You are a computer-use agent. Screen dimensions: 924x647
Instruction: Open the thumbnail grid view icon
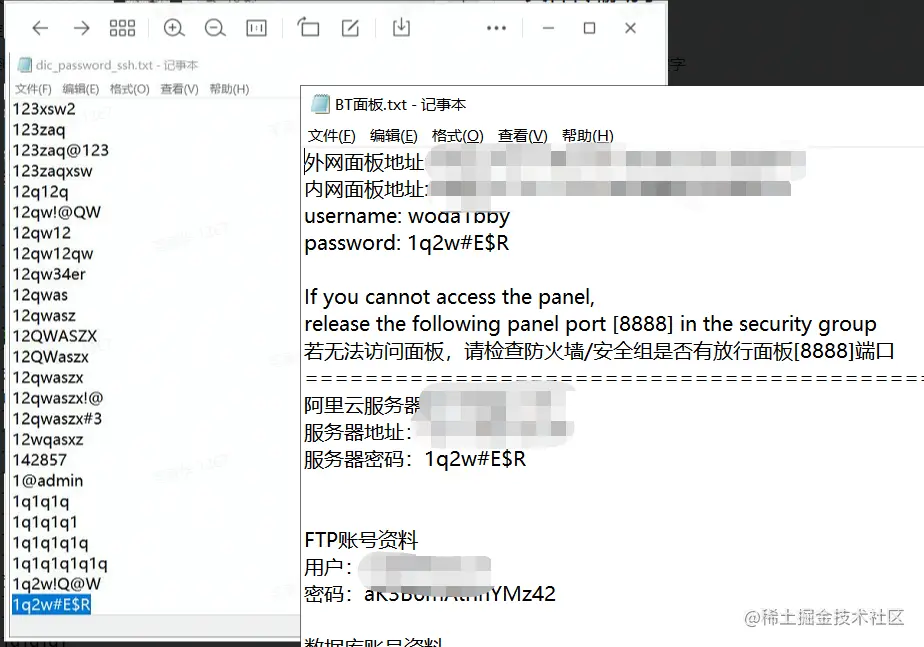(x=123, y=28)
